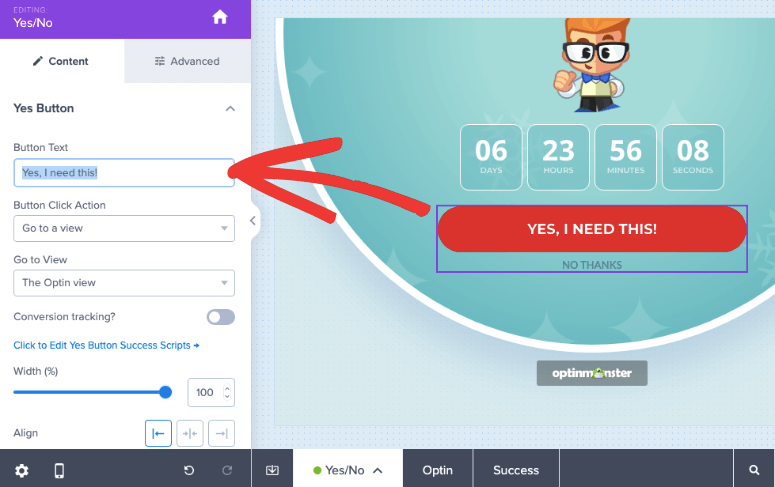The width and height of the screenshot is (775, 487).
Task: Click the Width slider handle
Action: point(166,393)
